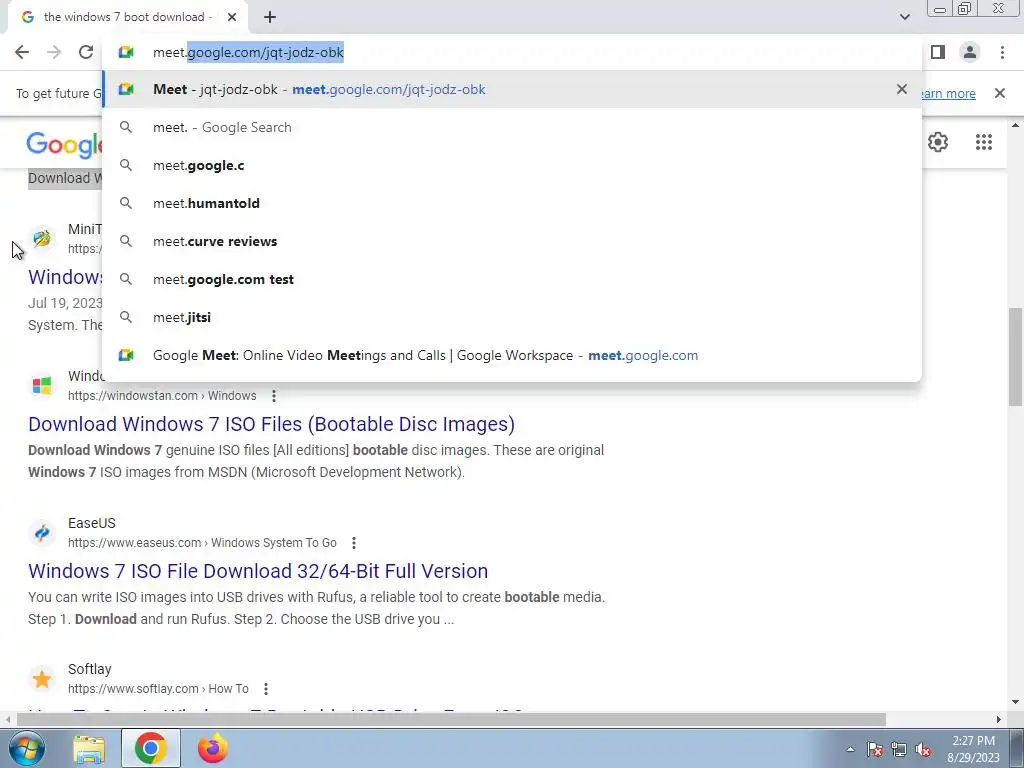The image size is (1024, 768).
Task: Click the Softlay star favicon
Action: [x=42, y=679]
